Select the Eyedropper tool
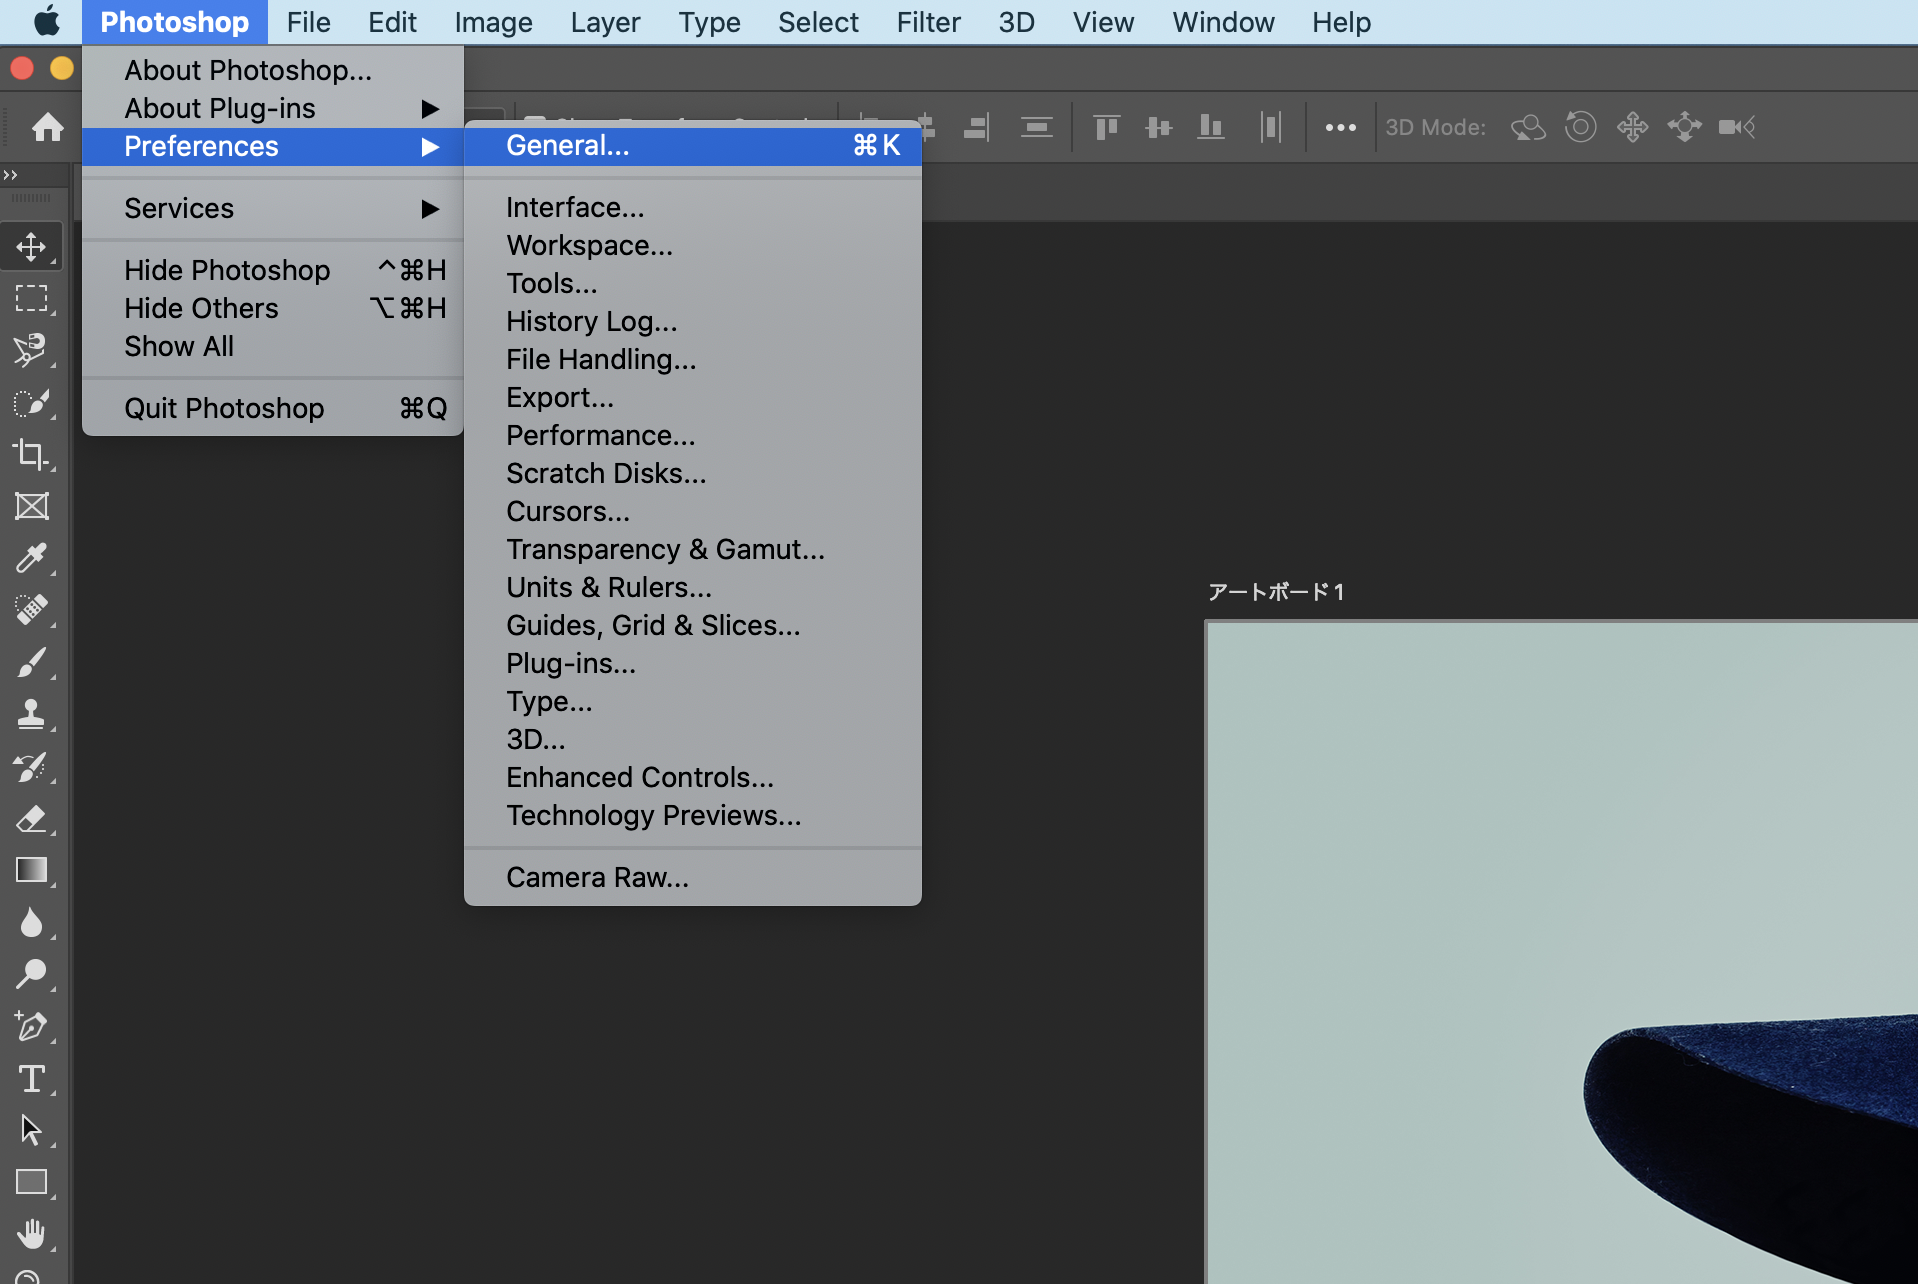 pyautogui.click(x=31, y=558)
